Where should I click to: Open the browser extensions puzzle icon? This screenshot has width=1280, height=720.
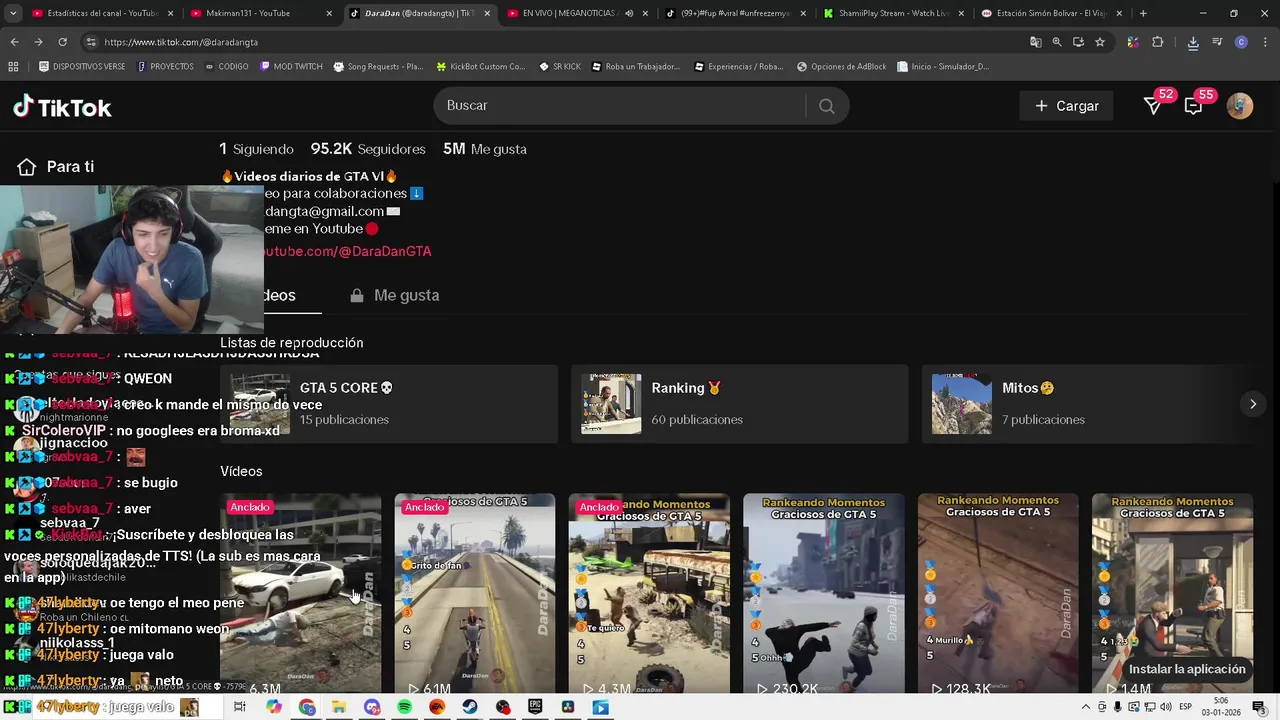click(x=1158, y=42)
